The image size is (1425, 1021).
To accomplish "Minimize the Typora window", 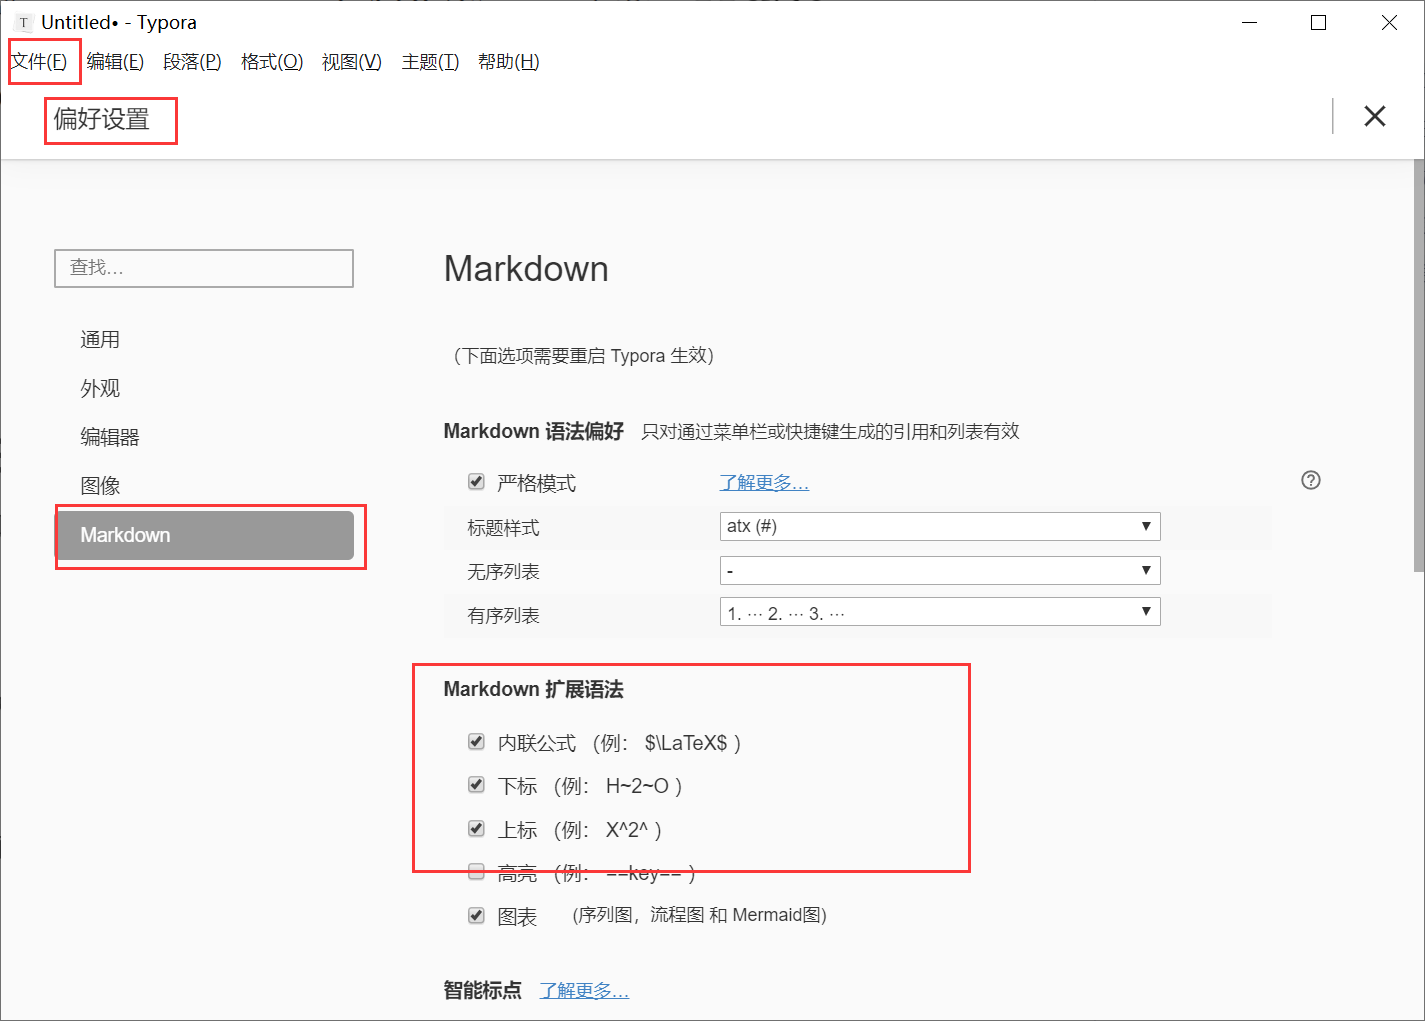I will pos(1250,22).
